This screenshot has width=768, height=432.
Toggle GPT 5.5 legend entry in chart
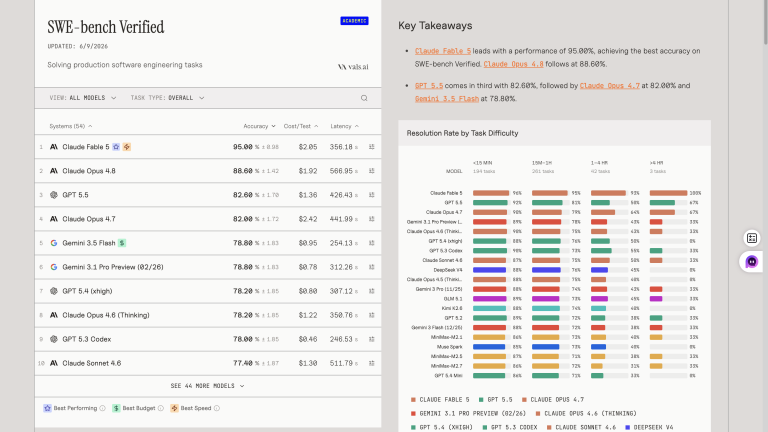pyautogui.click(x=495, y=400)
